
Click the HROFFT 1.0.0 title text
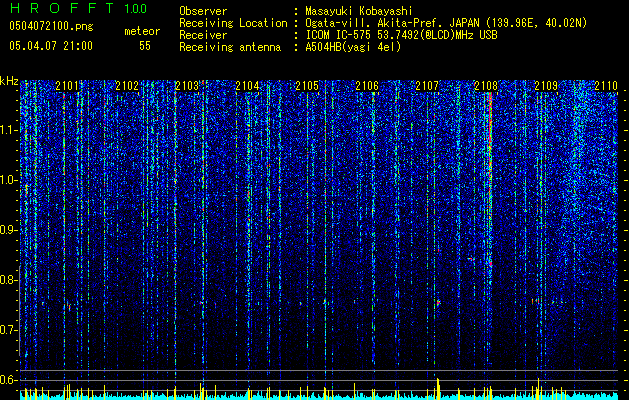click(78, 8)
